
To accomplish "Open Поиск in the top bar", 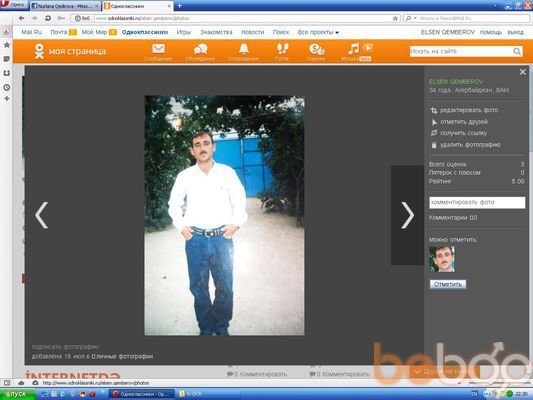I will pyautogui.click(x=281, y=32).
